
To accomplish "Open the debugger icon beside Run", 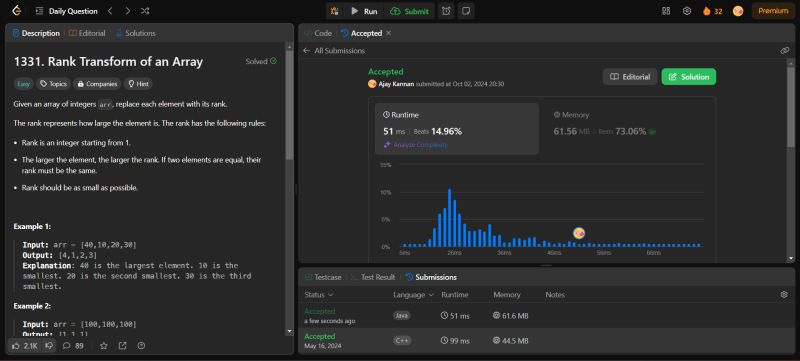I will [335, 11].
